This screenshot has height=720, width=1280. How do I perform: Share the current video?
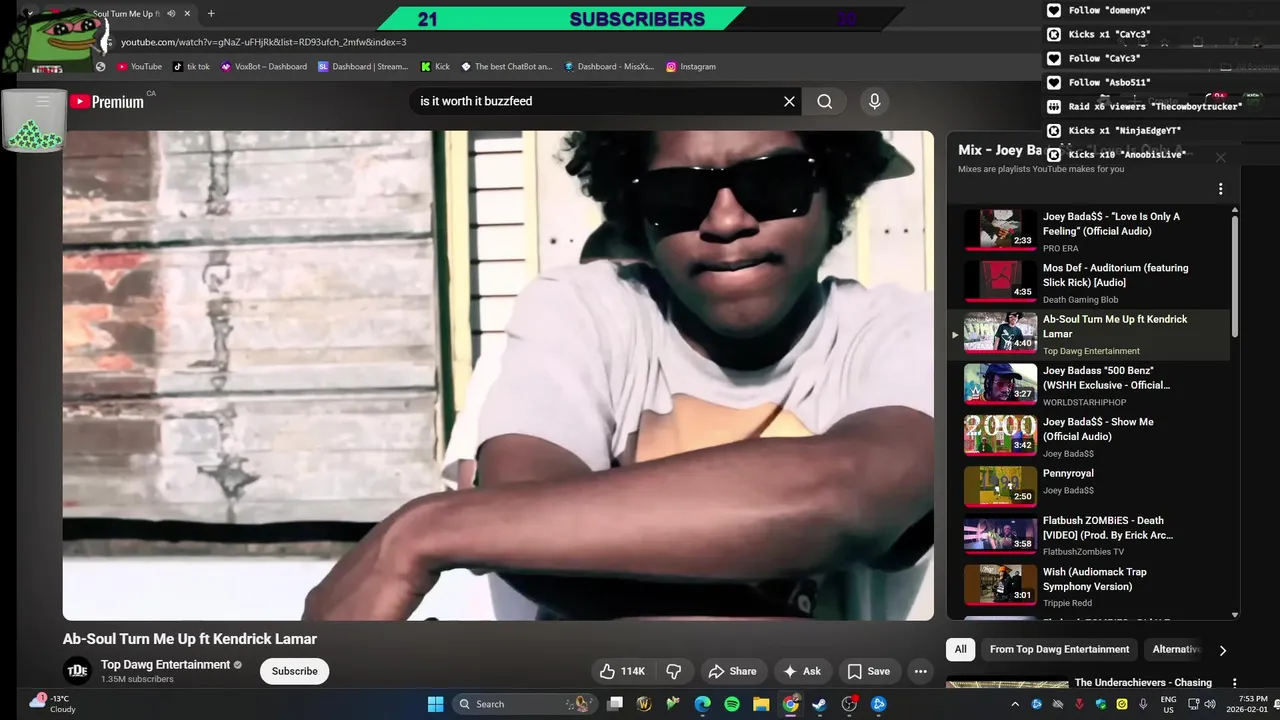tap(732, 671)
